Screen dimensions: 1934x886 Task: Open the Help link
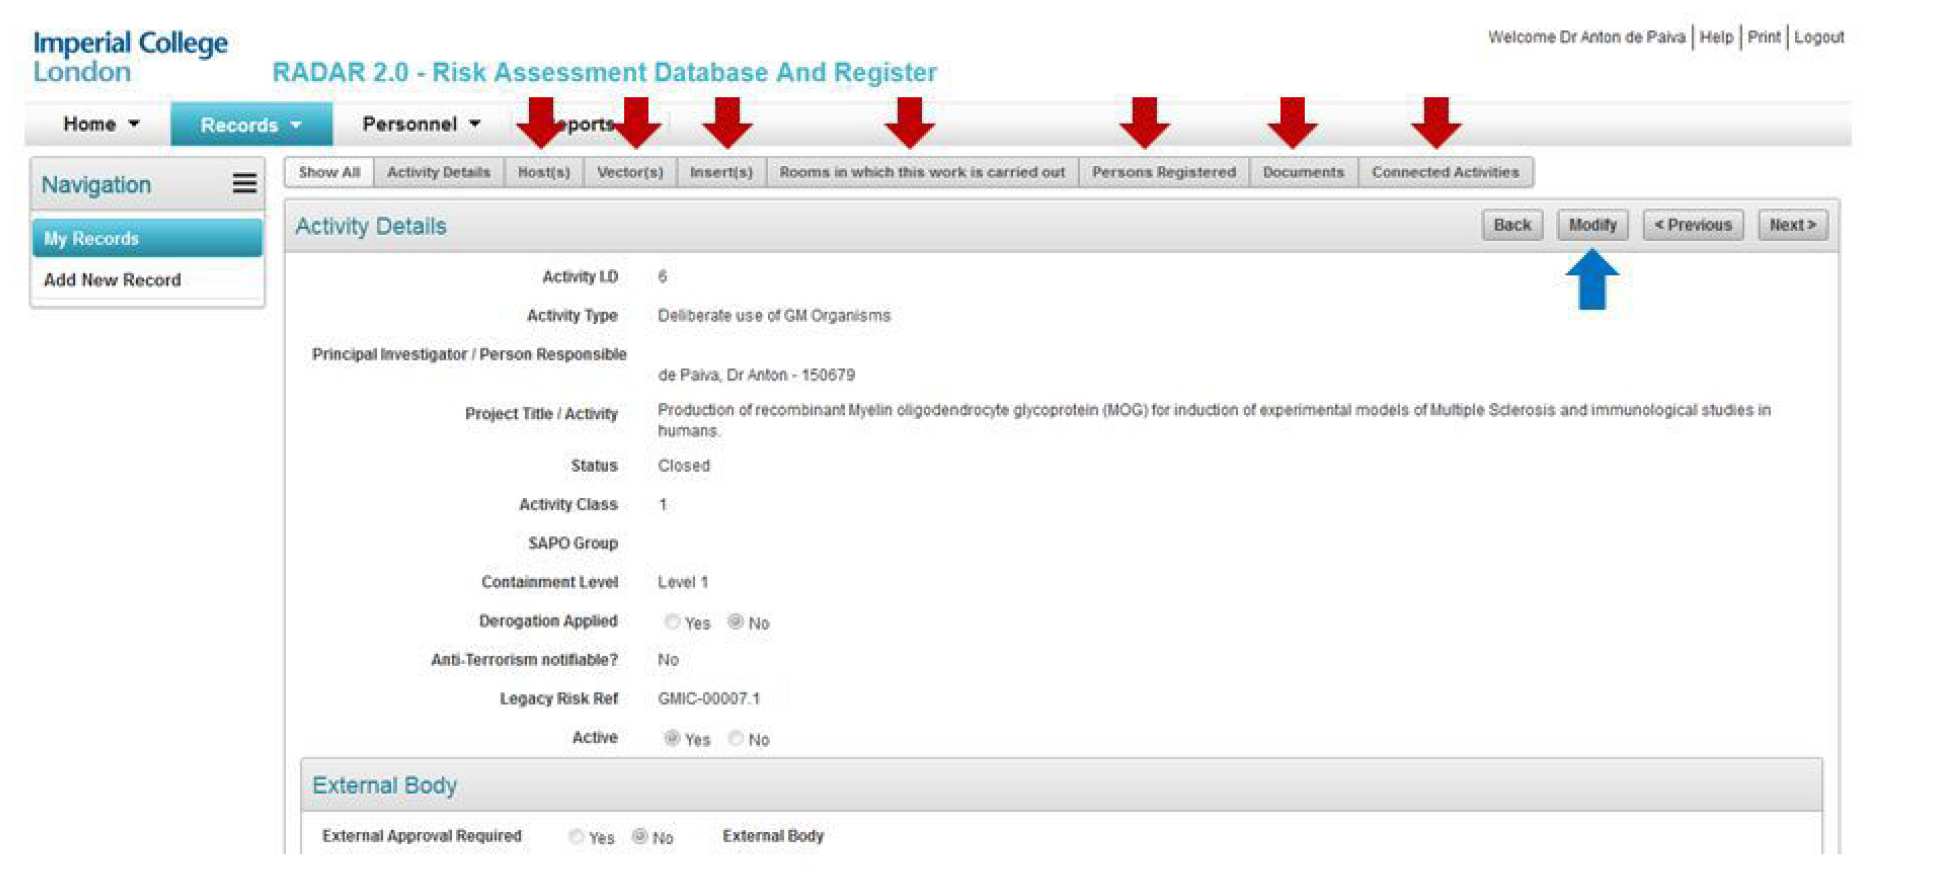coord(1715,37)
